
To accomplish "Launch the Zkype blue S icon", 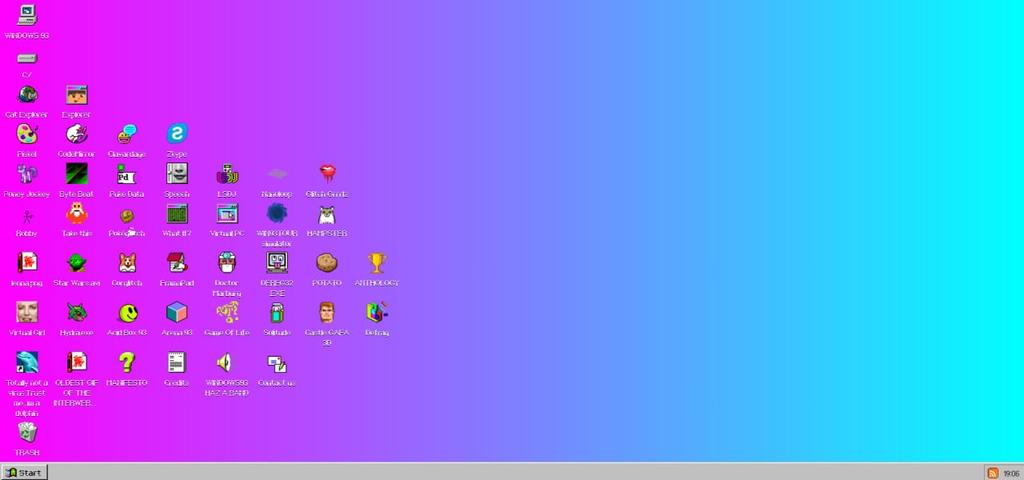I will click(x=176, y=134).
